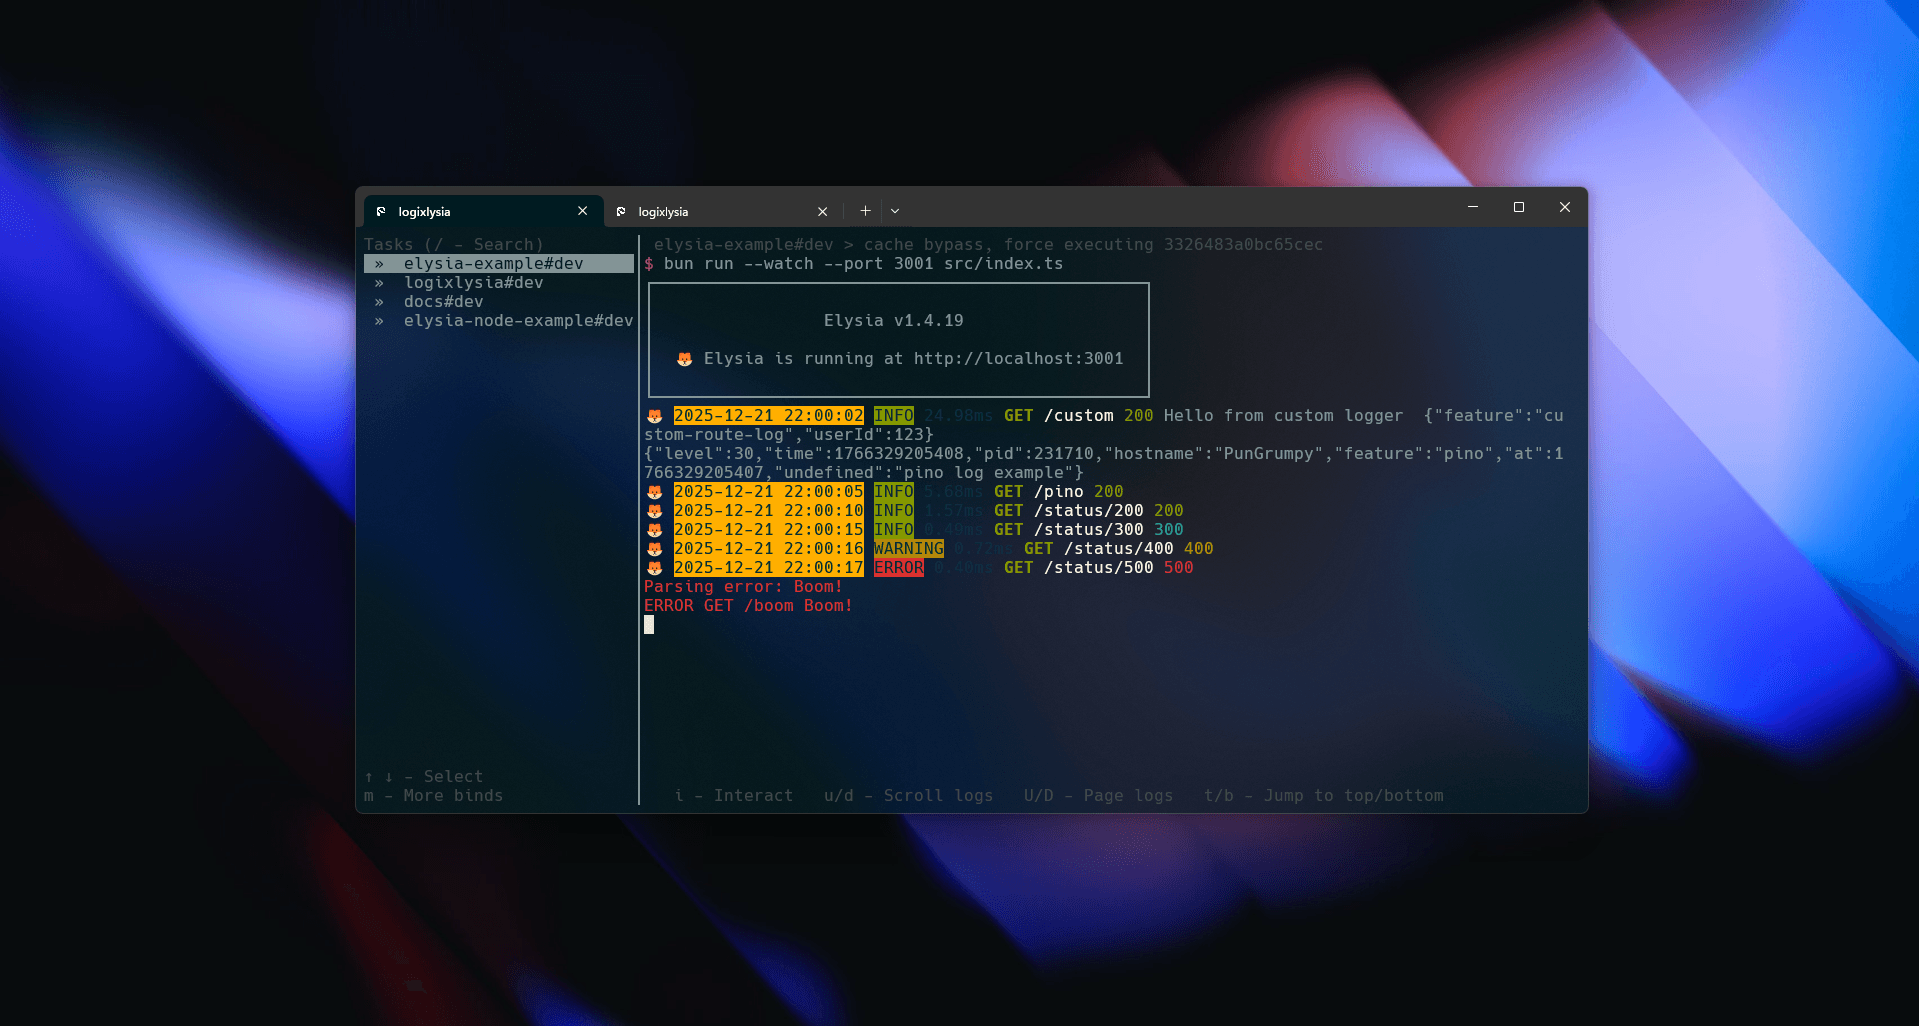Screen dimensions: 1919x1026
Task: Select the elysia-node-example#dev task
Action: click(518, 321)
